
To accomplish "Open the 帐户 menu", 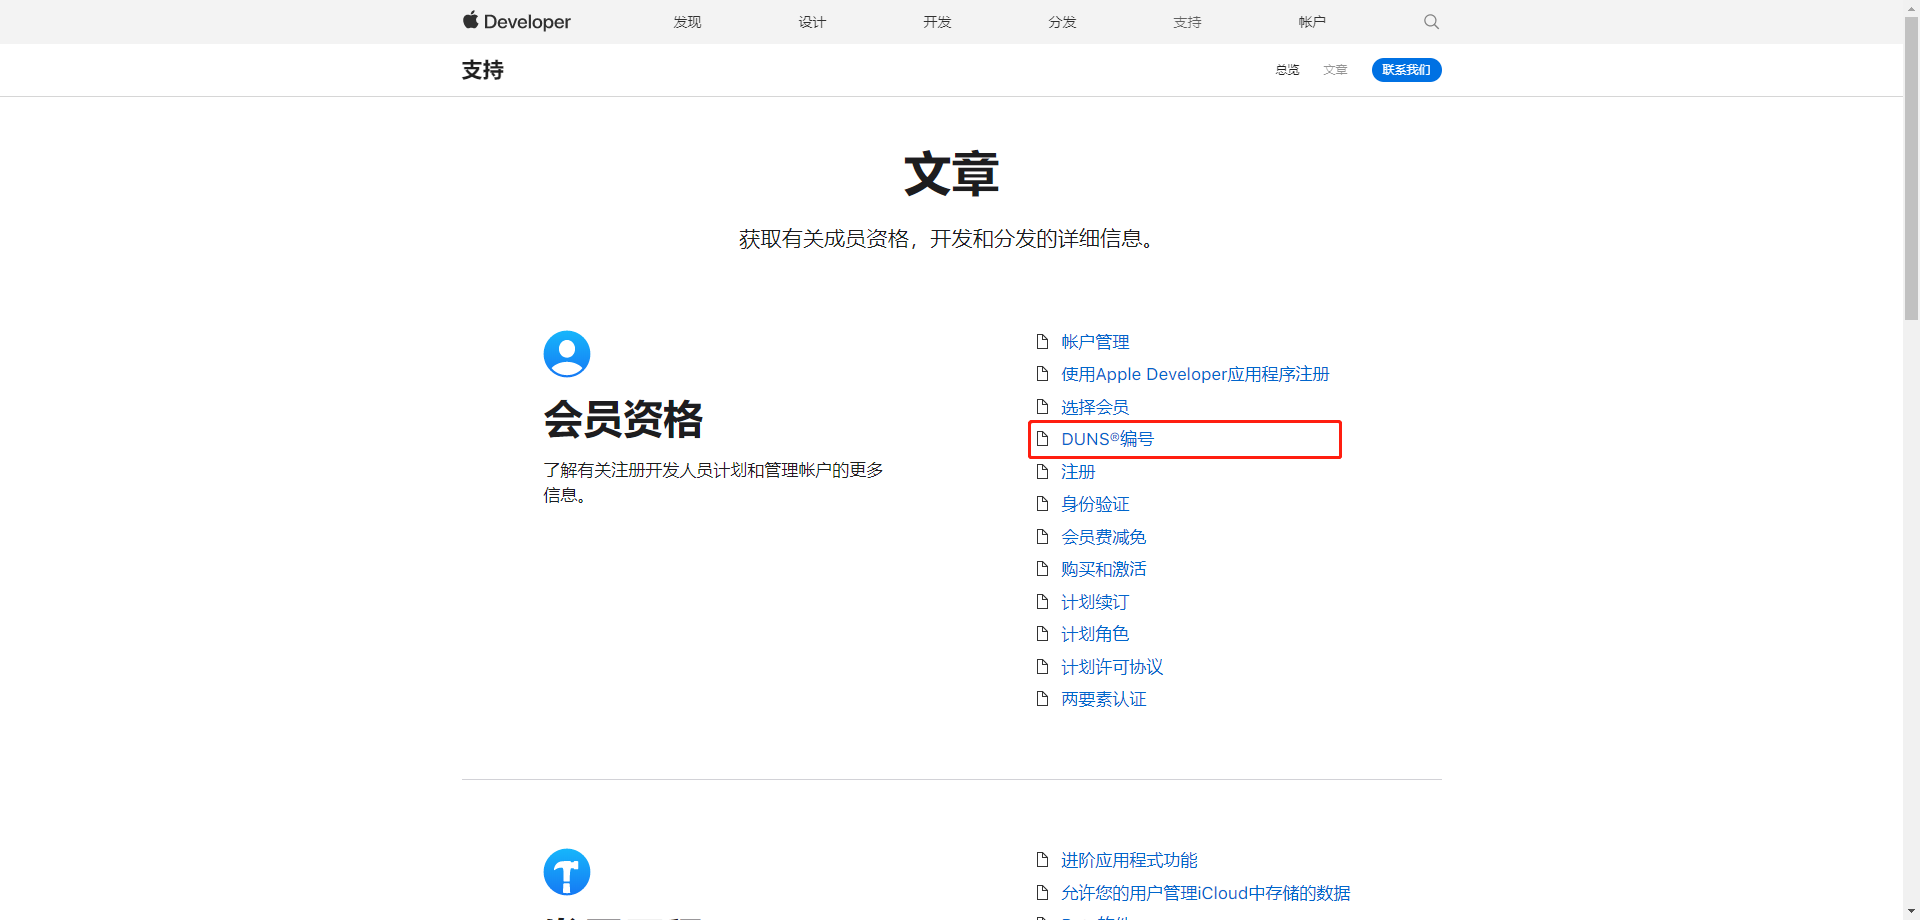I will [x=1312, y=22].
